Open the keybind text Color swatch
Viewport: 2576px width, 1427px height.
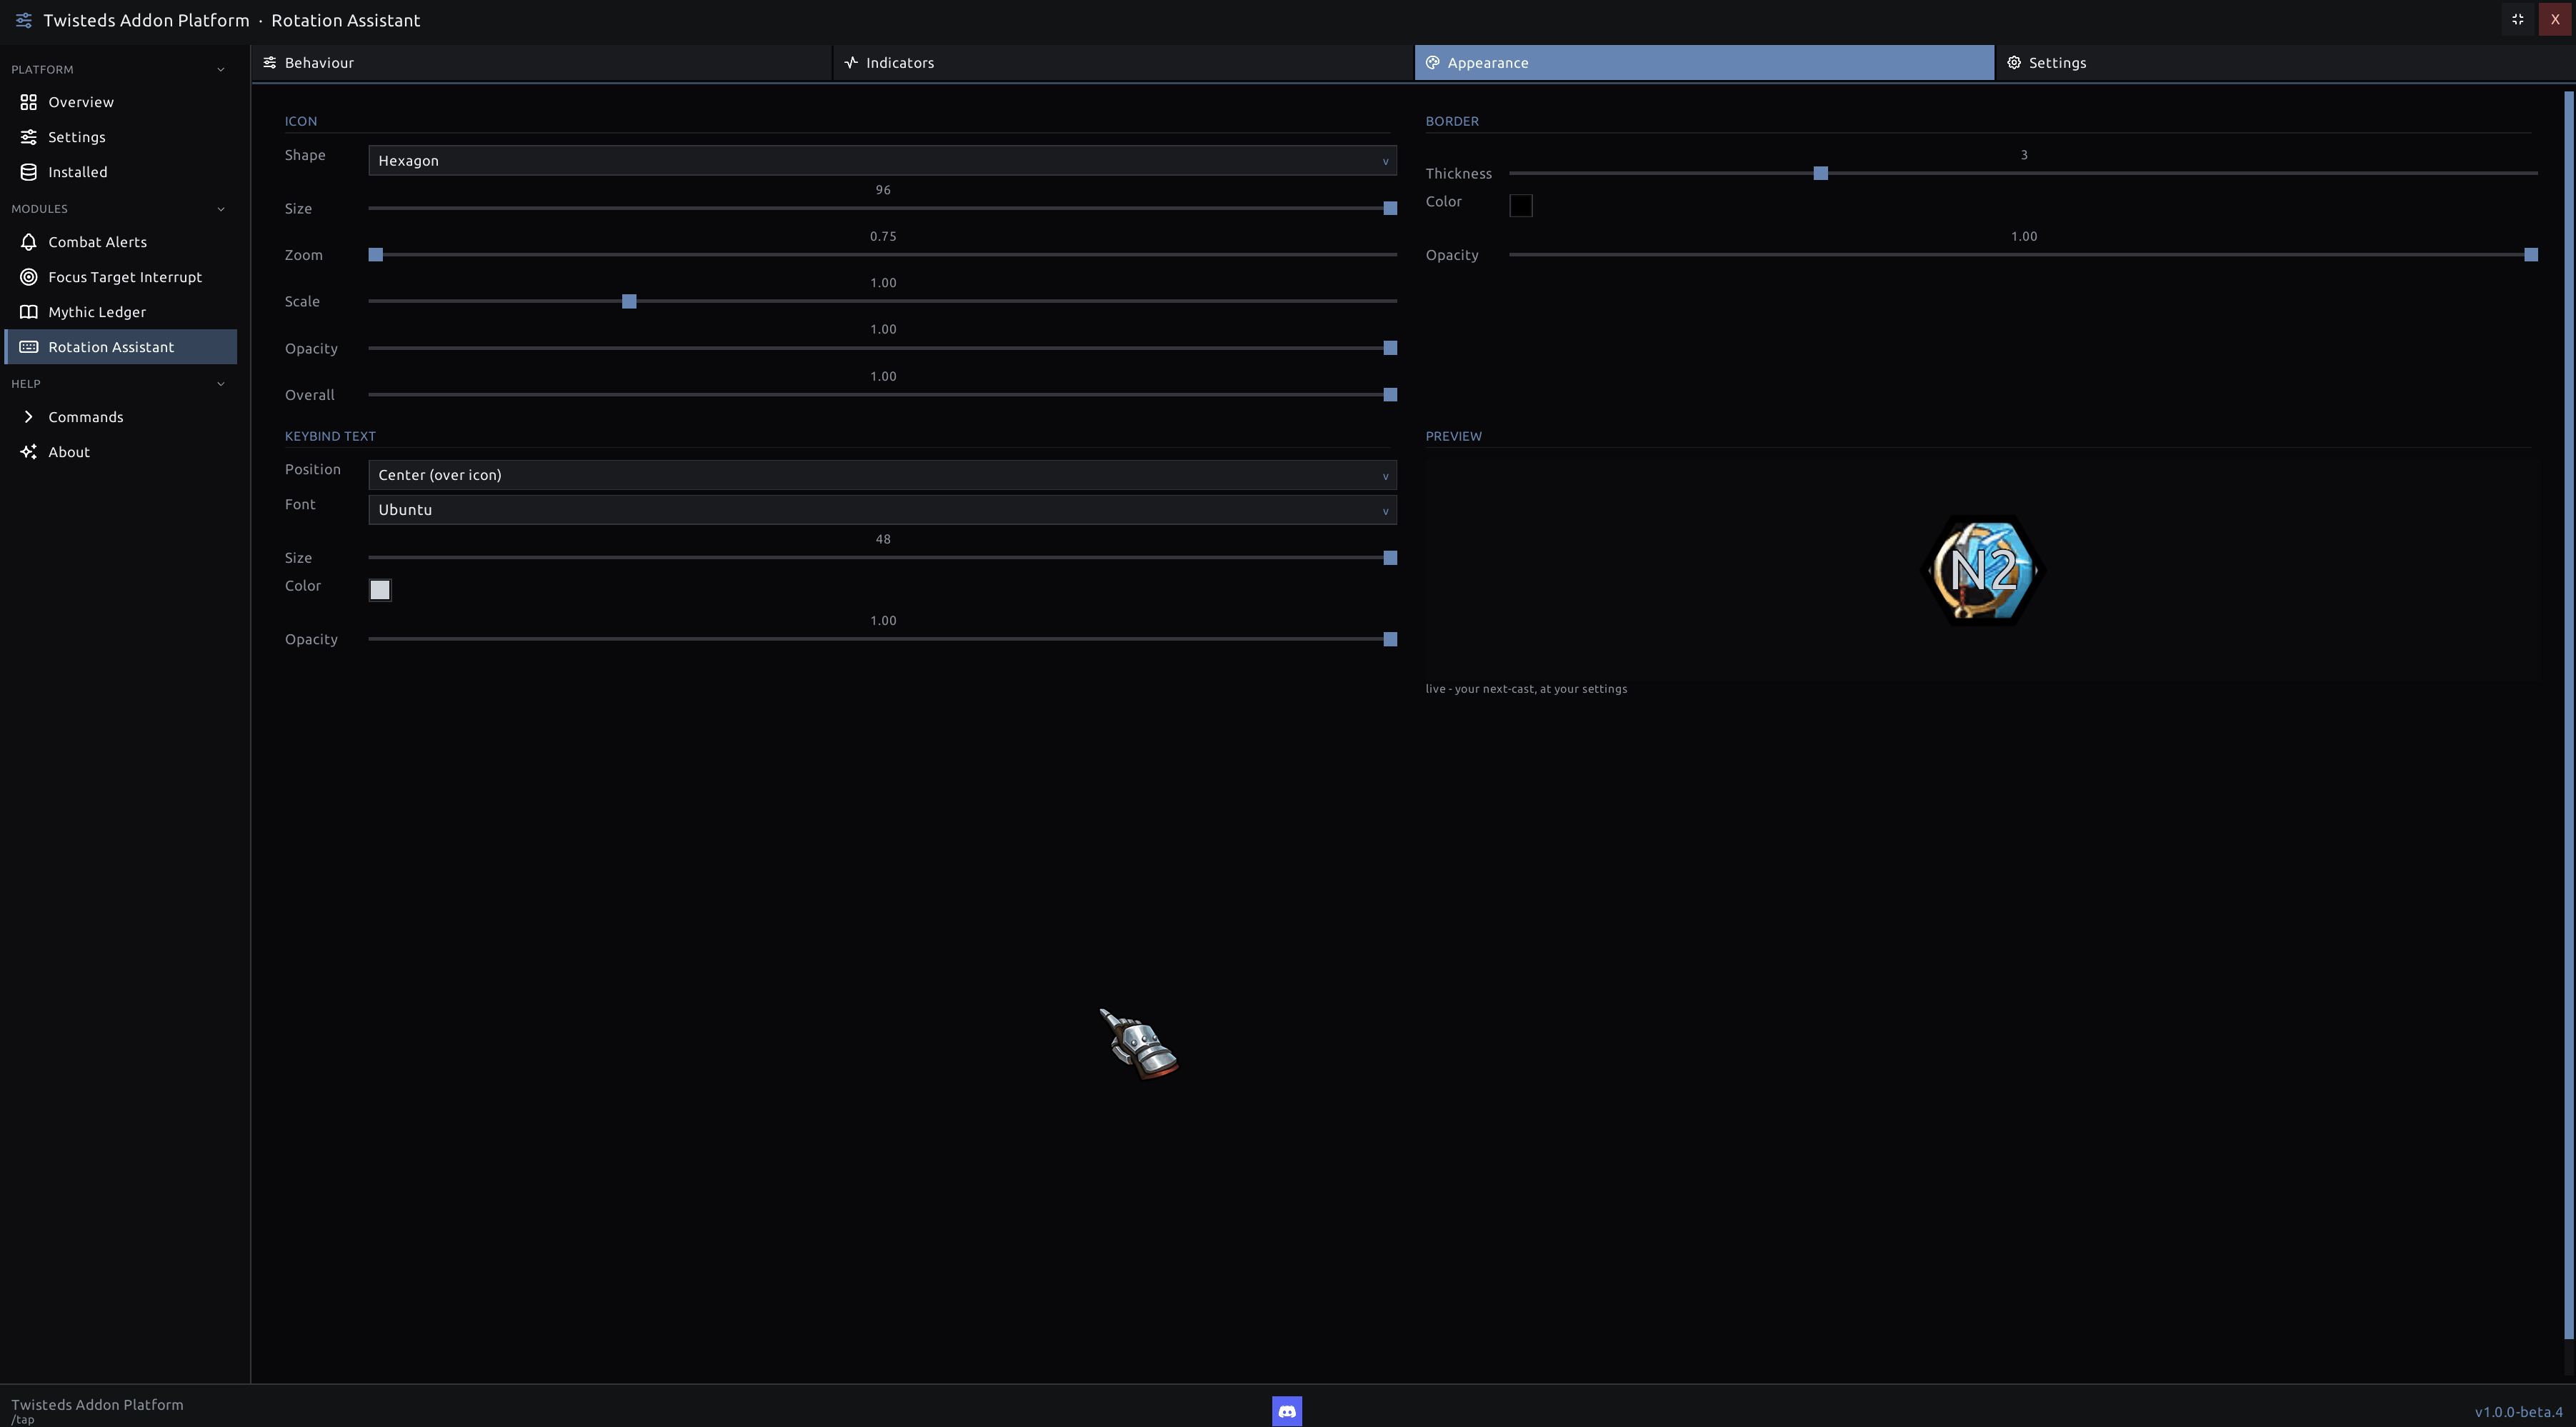tap(380, 590)
